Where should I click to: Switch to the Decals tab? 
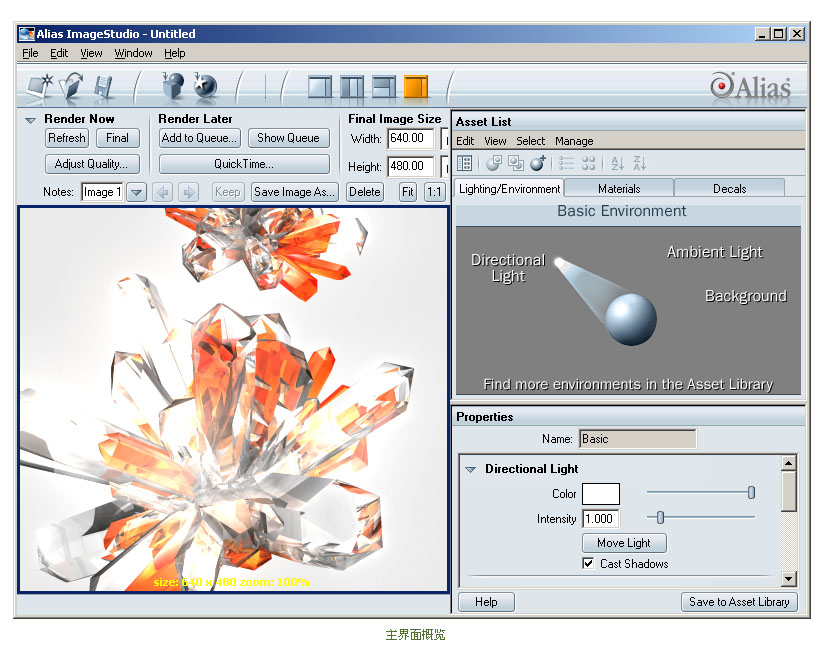coord(729,188)
